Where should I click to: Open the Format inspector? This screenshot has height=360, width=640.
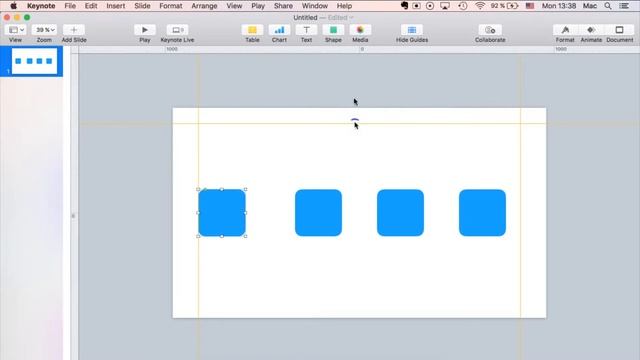[x=565, y=30]
